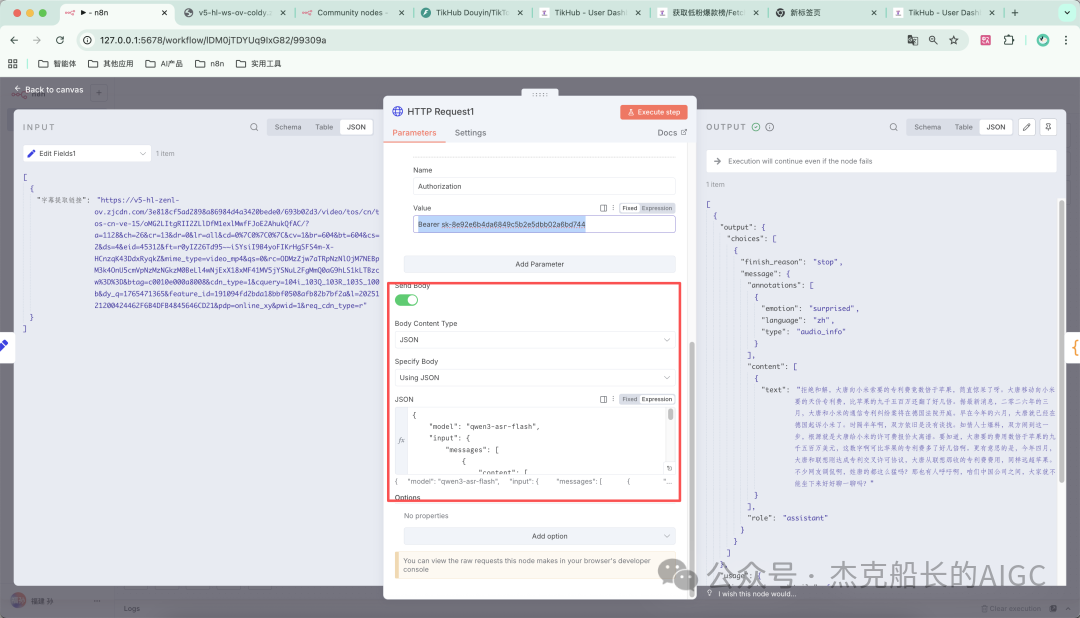Click the Bearer token Value field
The width and height of the screenshot is (1080, 618).
tap(544, 224)
